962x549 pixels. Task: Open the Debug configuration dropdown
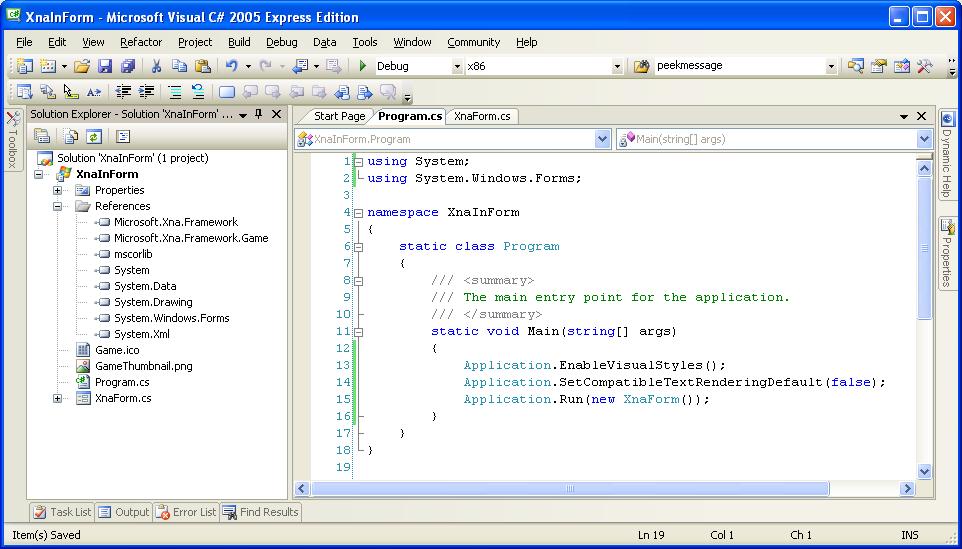457,66
